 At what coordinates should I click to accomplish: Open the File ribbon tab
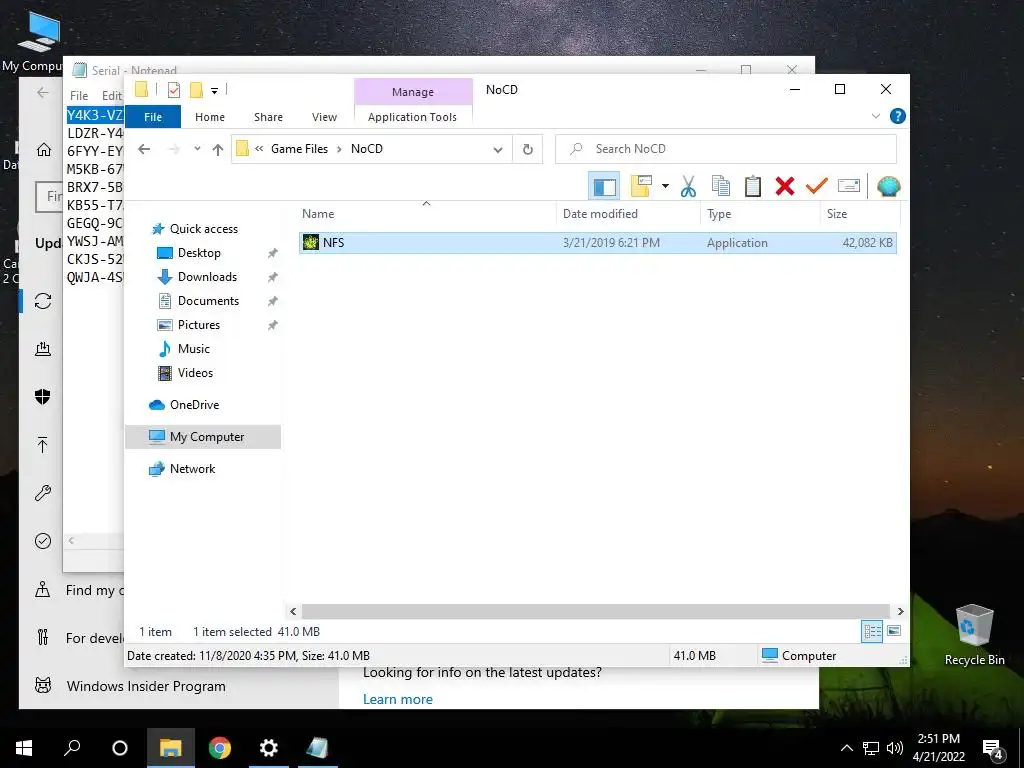(153, 117)
